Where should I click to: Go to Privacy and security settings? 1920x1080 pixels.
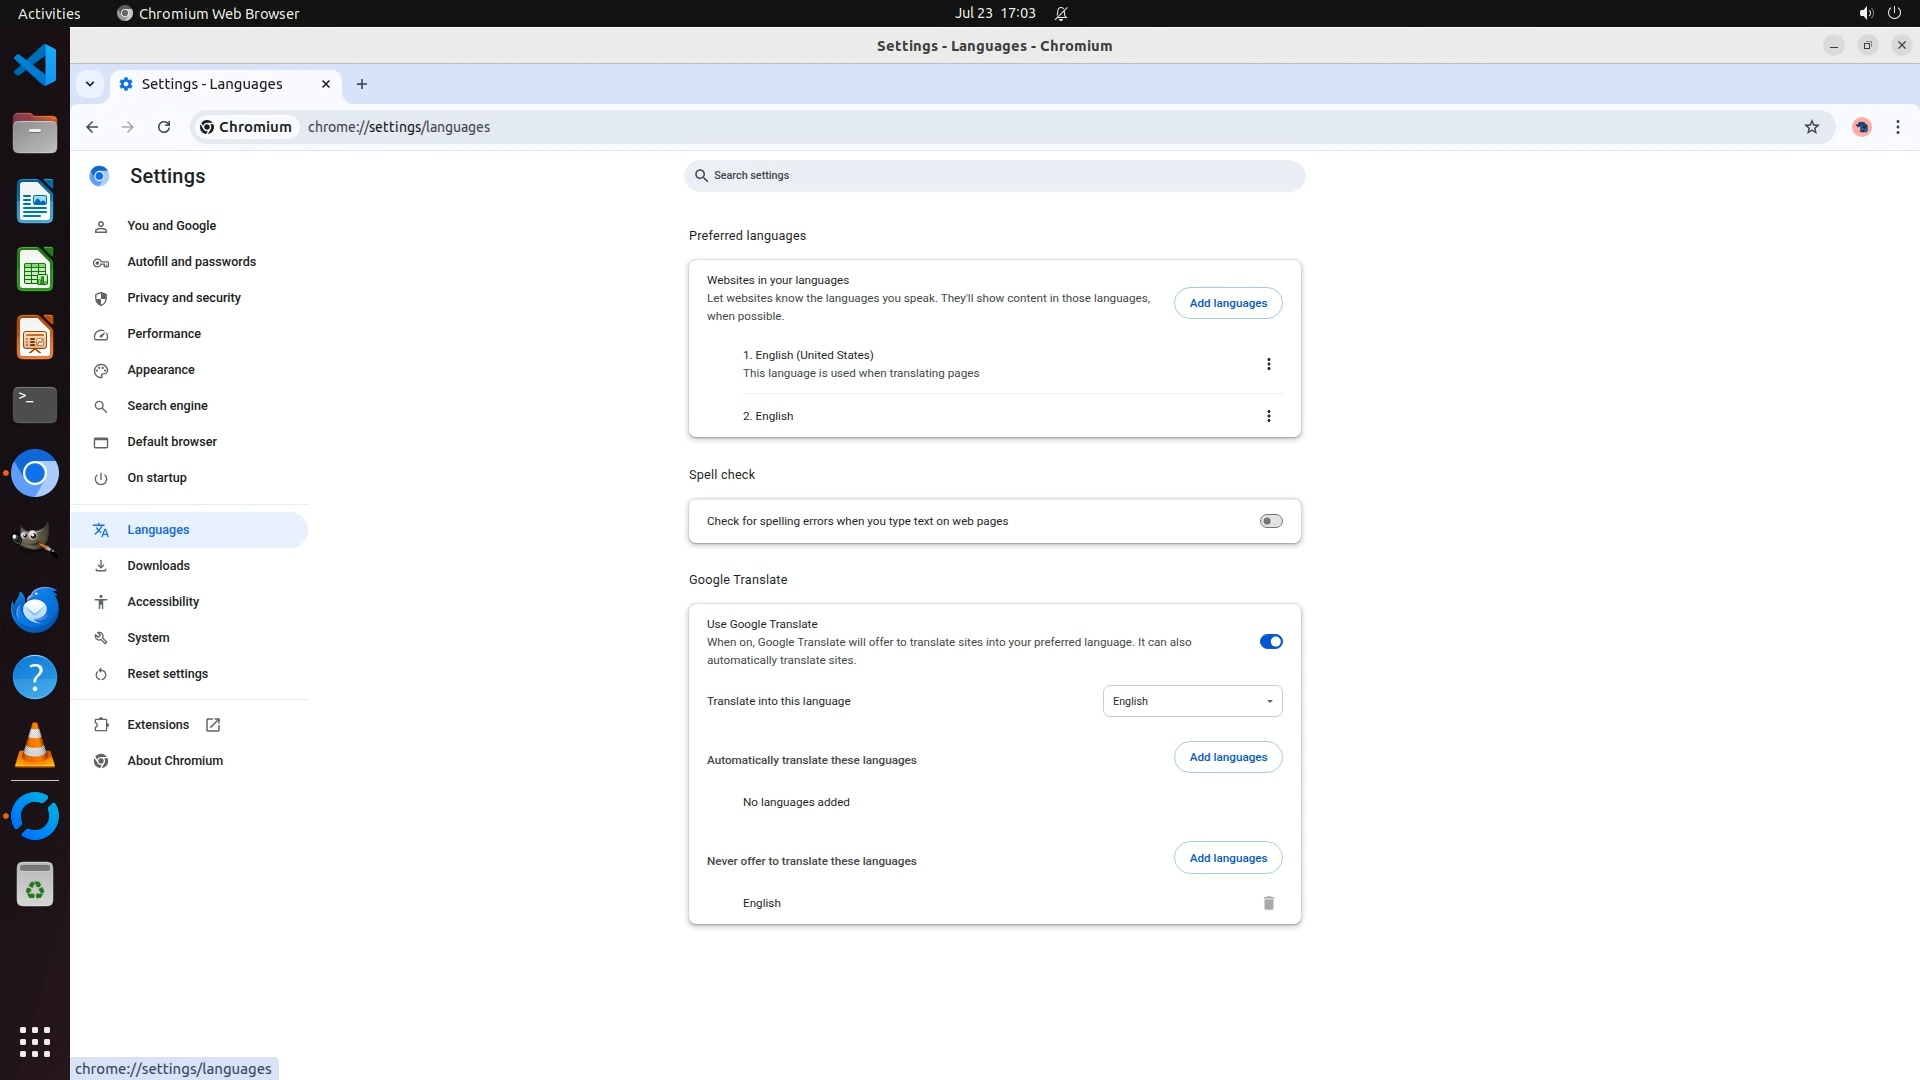click(x=184, y=298)
